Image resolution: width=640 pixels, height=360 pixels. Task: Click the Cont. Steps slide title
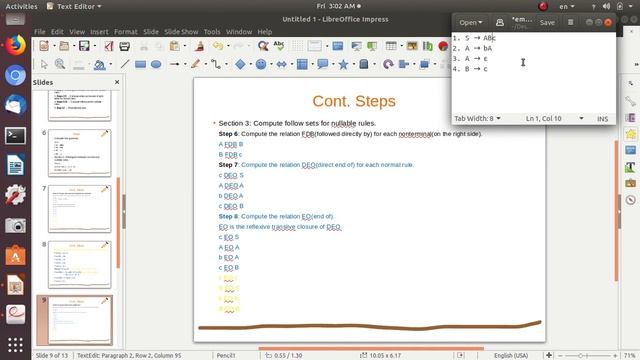[354, 101]
